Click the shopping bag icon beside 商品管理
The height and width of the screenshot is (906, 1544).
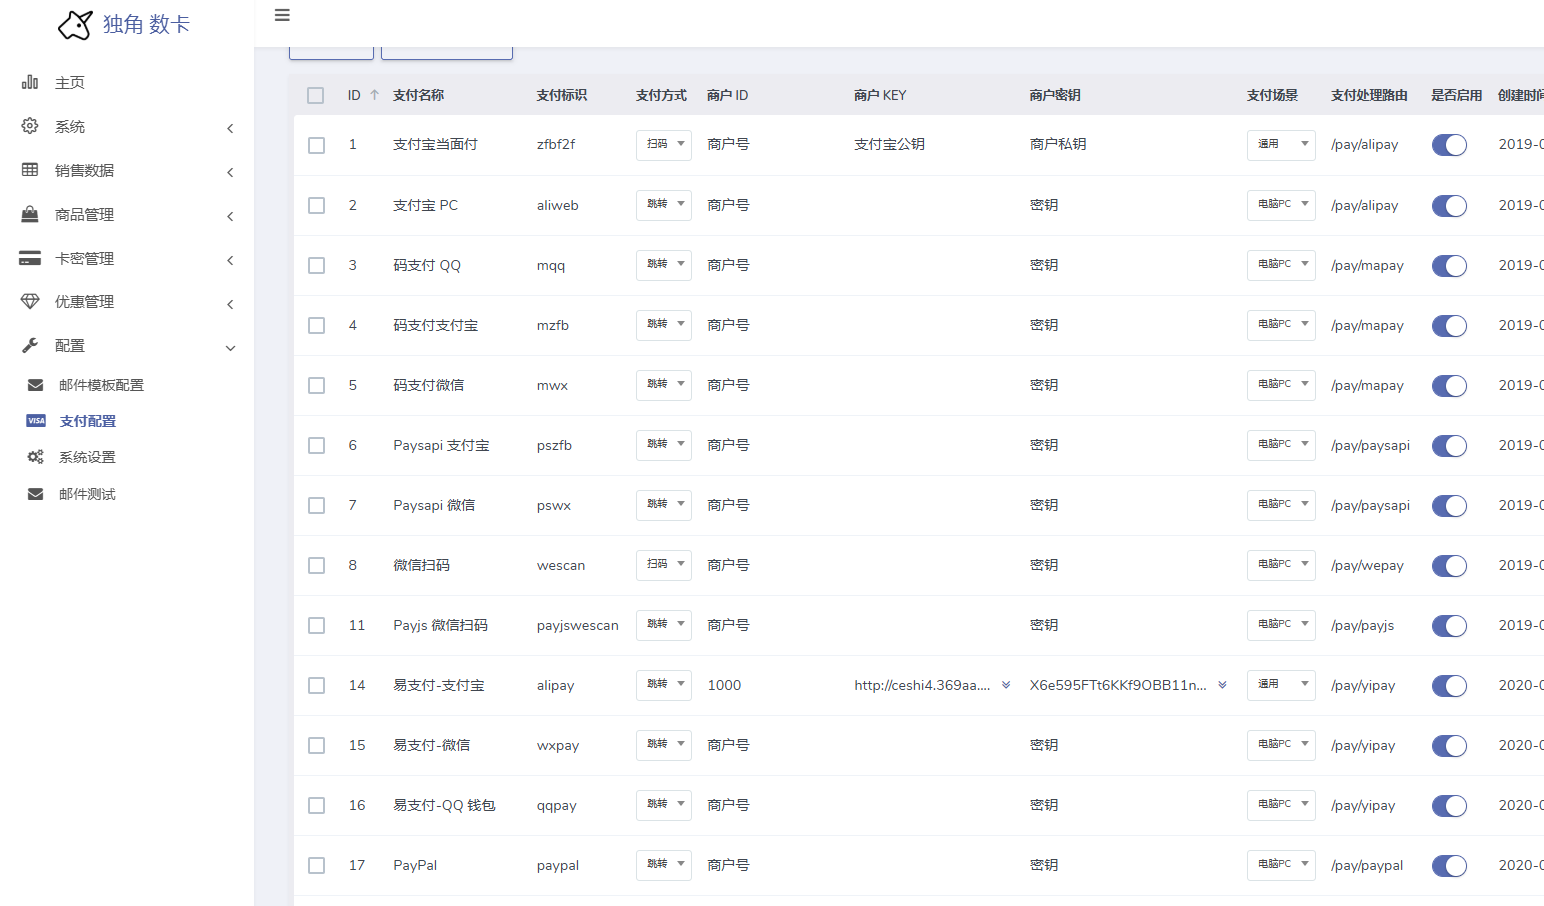(x=30, y=214)
